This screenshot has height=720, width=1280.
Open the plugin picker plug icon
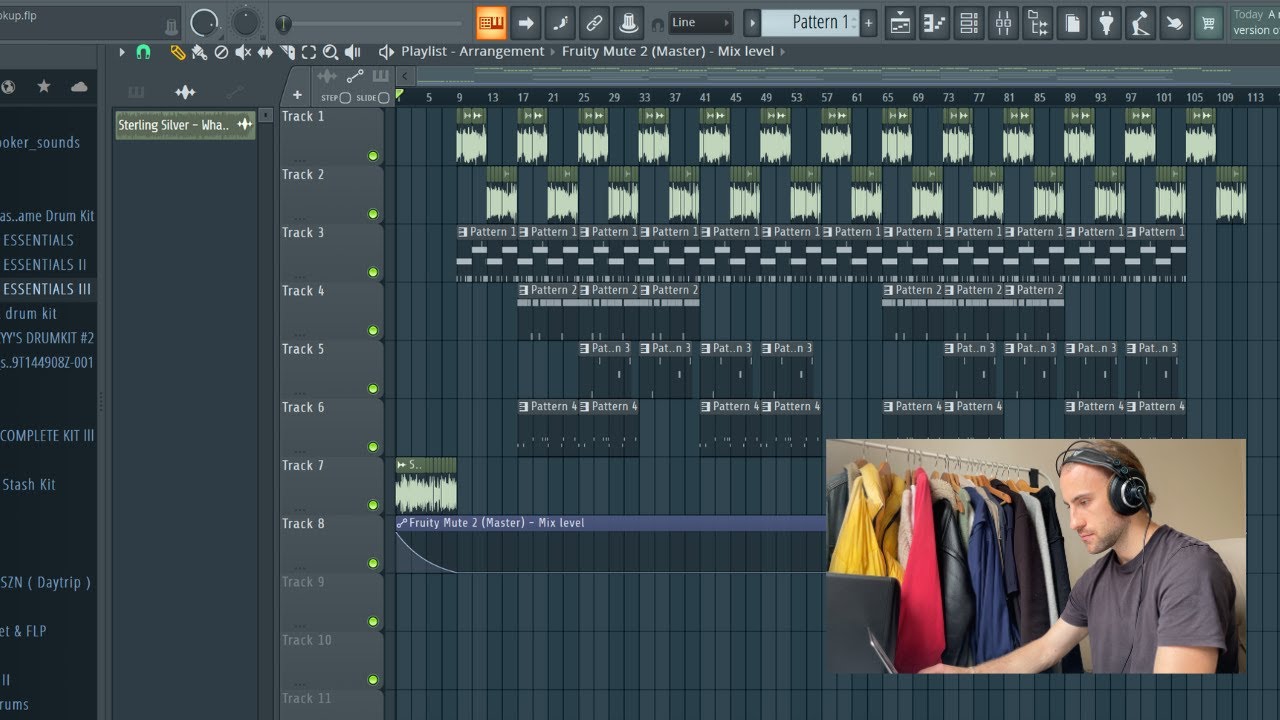click(1107, 22)
